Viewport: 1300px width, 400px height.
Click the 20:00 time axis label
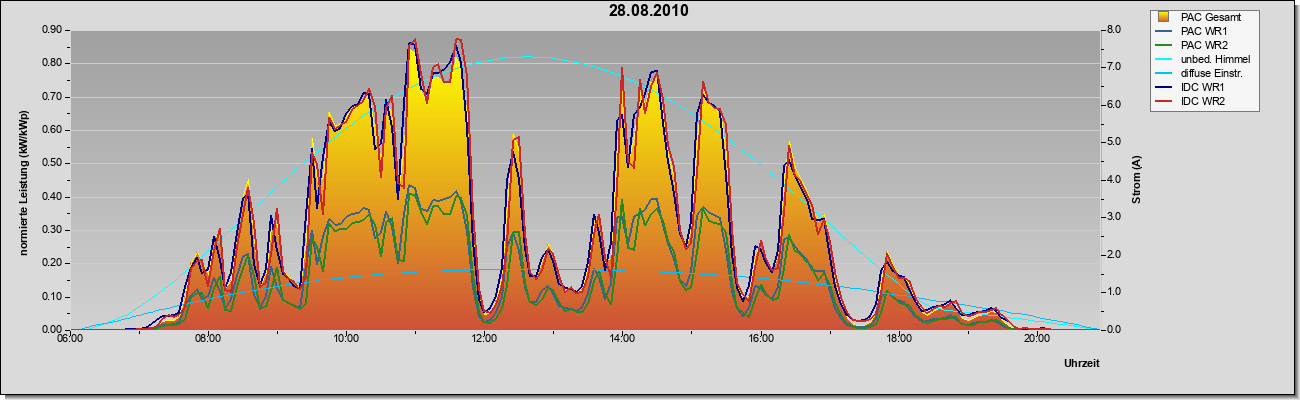click(1037, 339)
